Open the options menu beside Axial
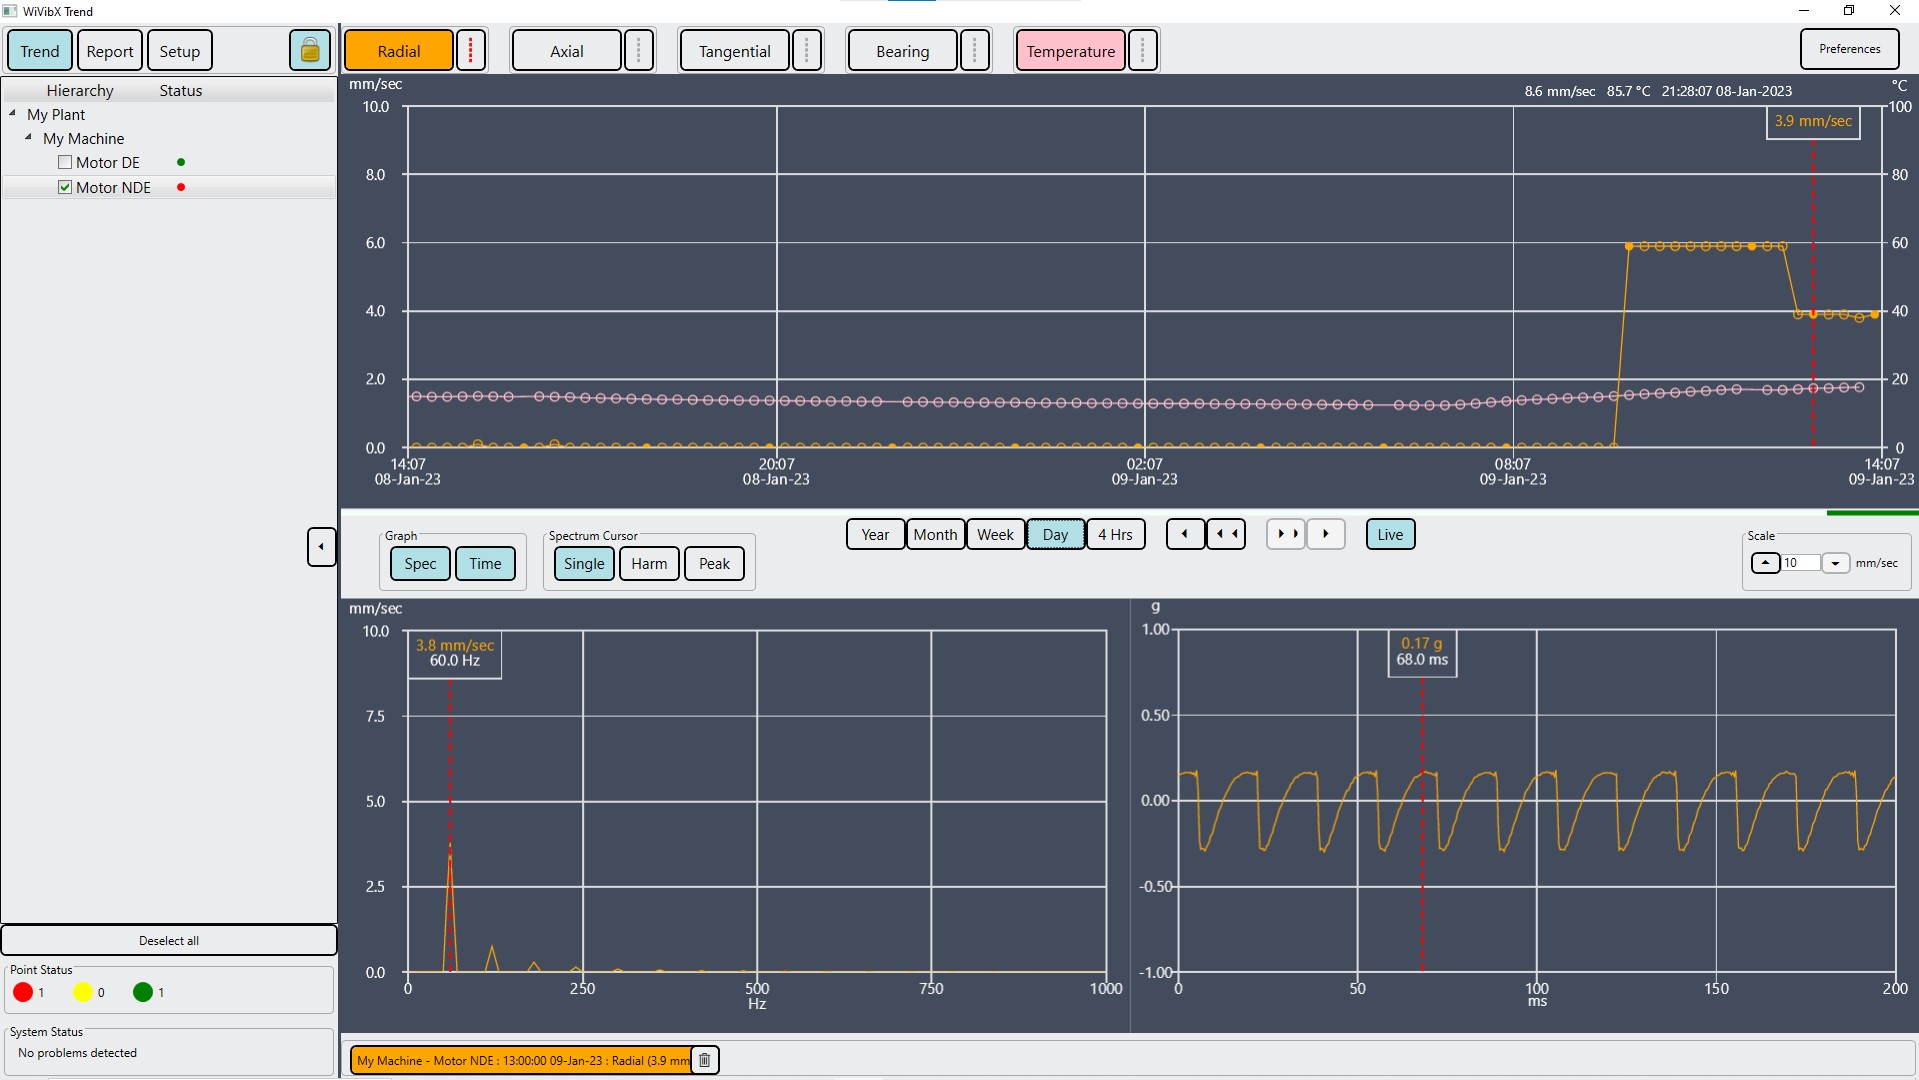The height and width of the screenshot is (1080, 1919). coord(638,50)
